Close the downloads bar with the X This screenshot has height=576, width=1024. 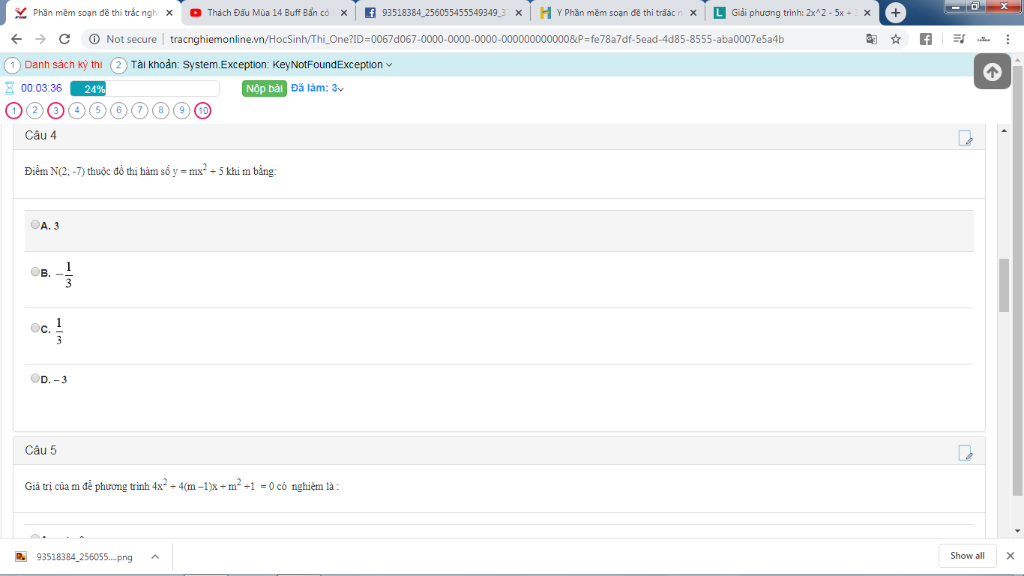coord(1010,556)
